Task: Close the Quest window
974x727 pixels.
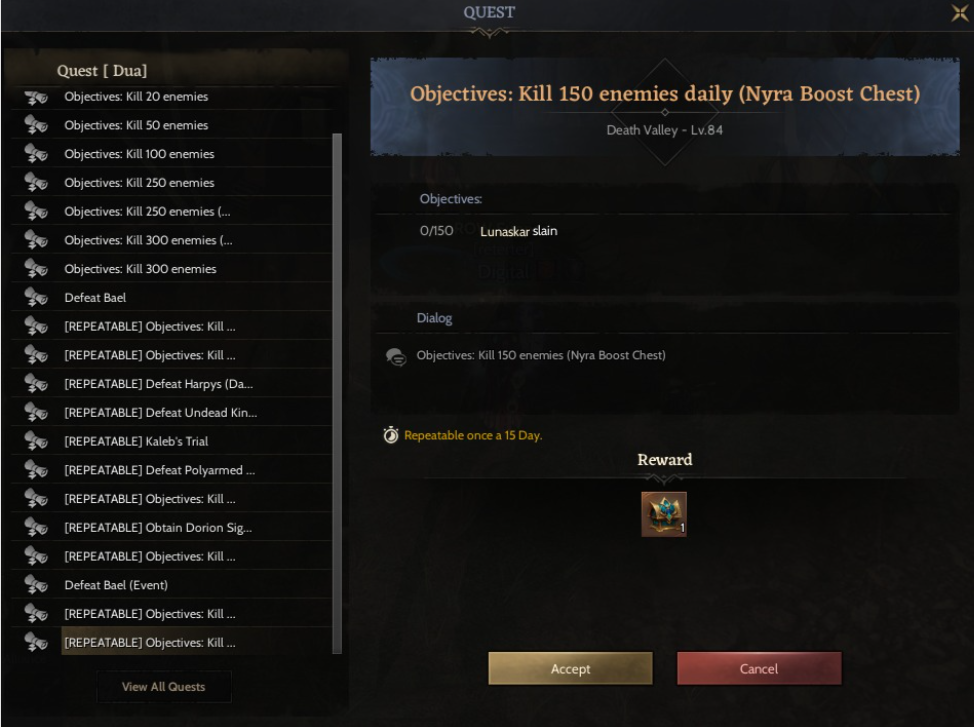Action: coord(960,12)
